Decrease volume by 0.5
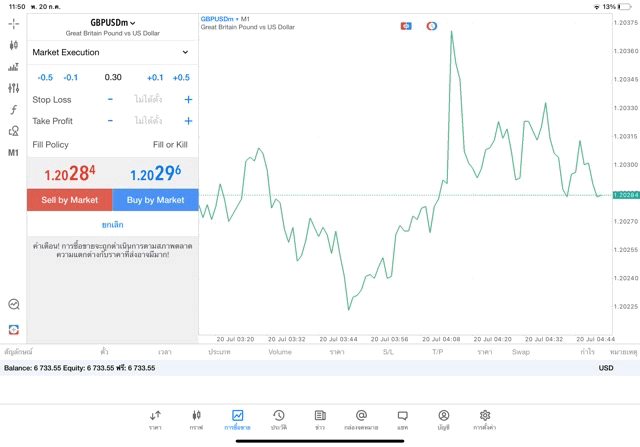 (45, 78)
